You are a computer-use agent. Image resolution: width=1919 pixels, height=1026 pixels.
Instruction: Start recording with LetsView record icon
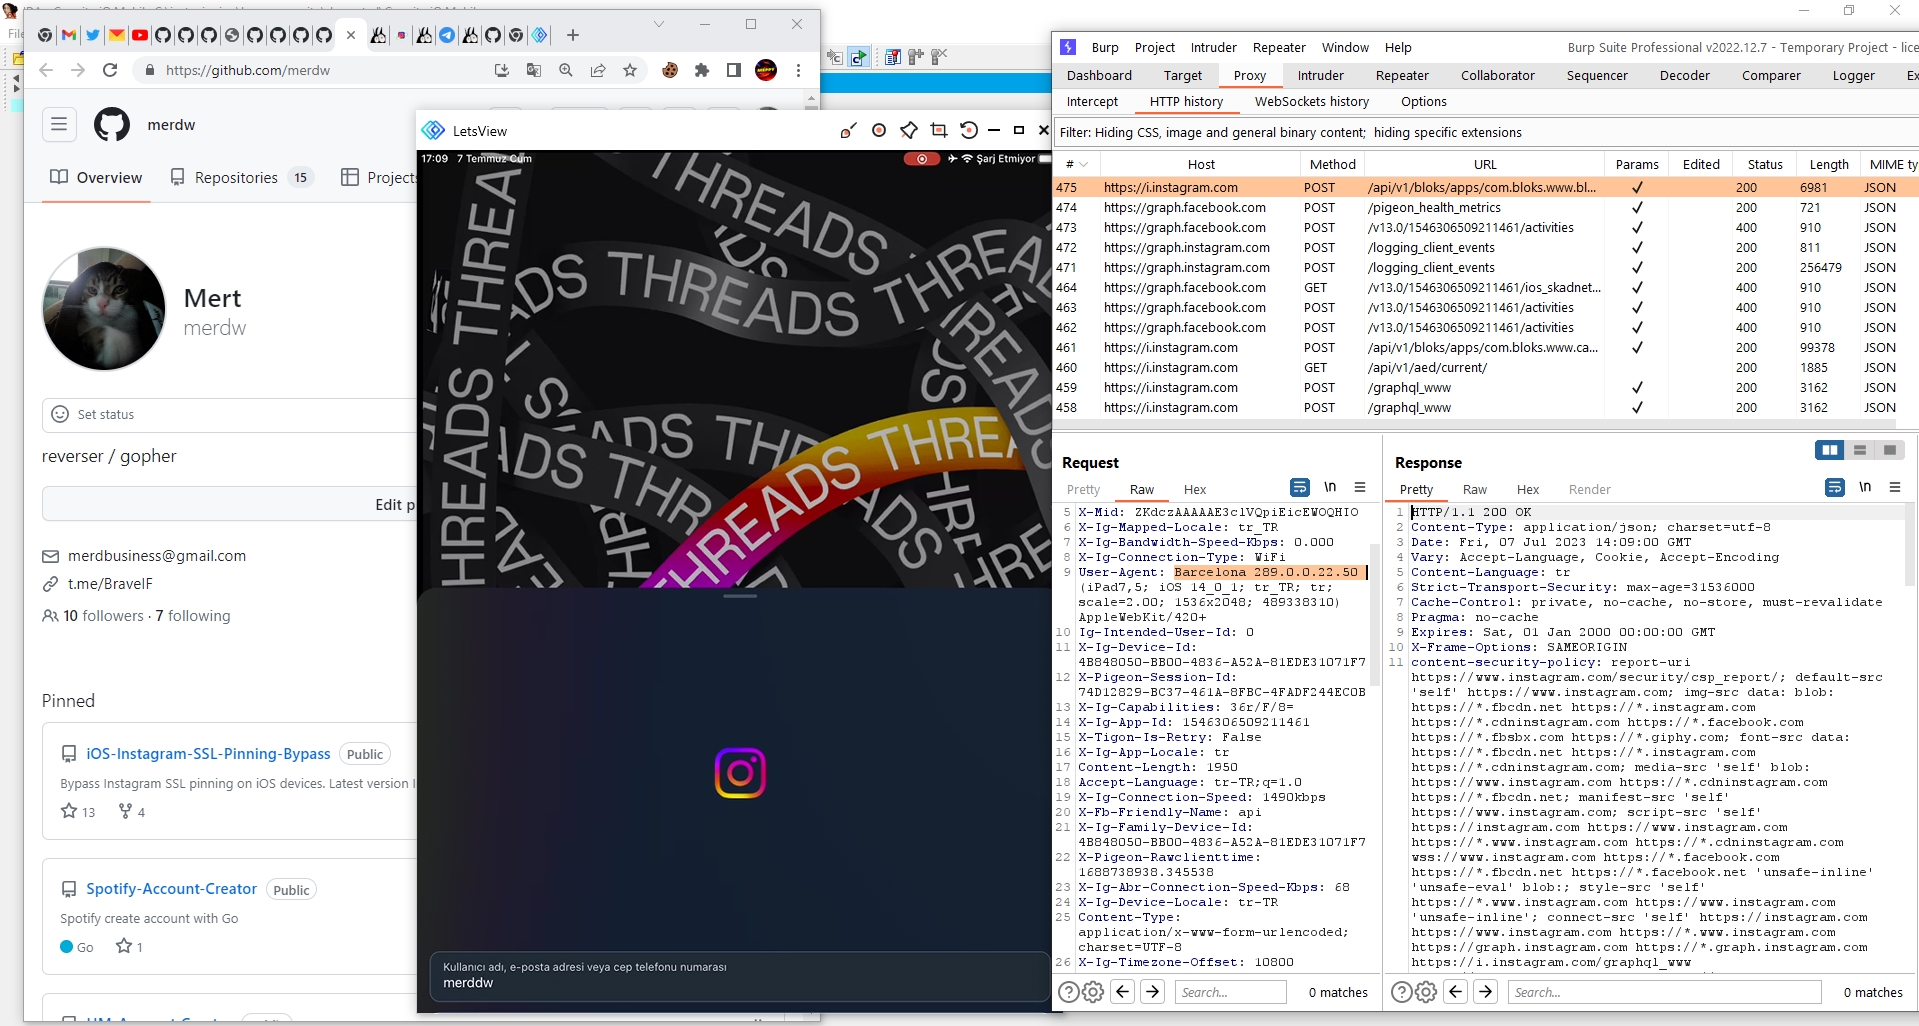pos(879,131)
